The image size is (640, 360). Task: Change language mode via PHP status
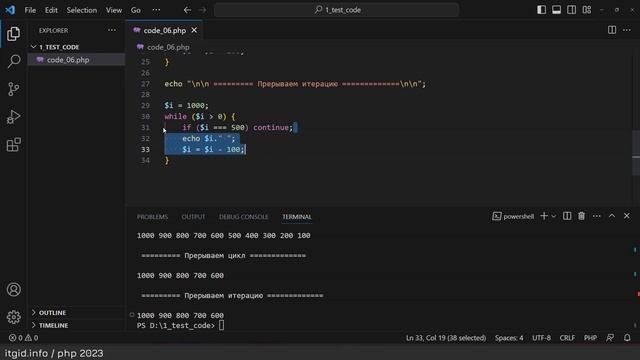click(x=590, y=338)
